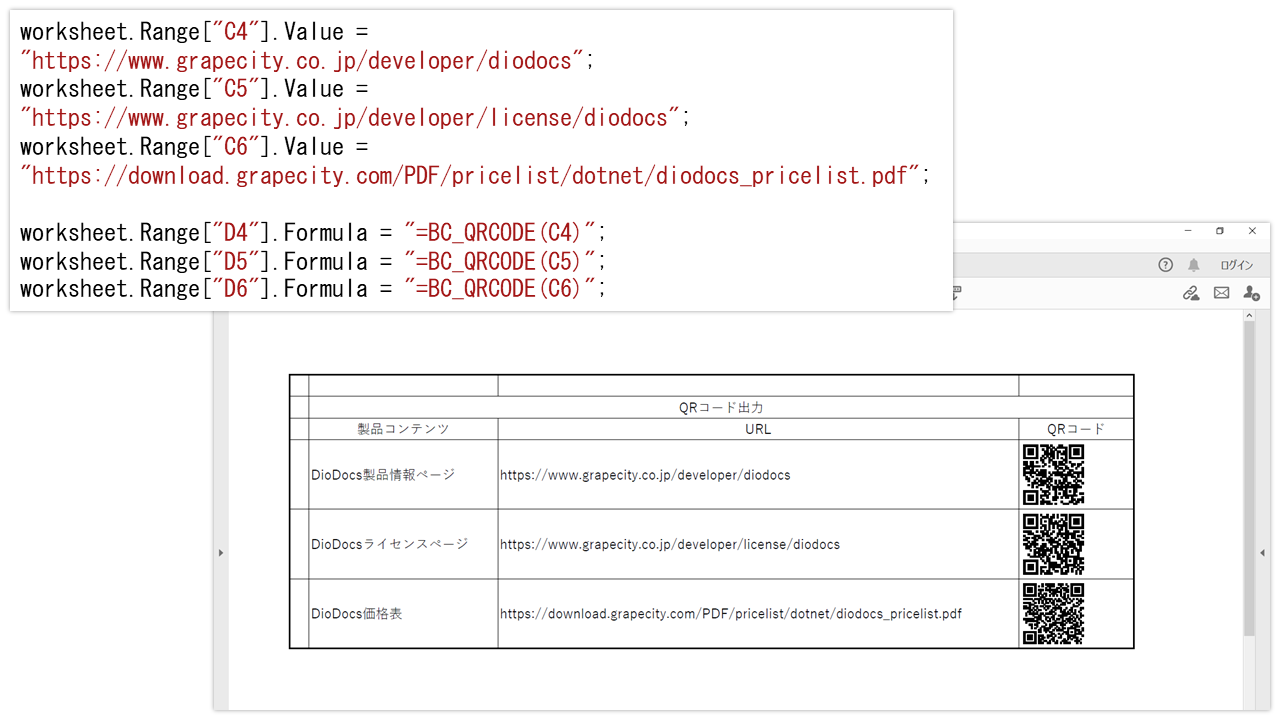Click the URL column header
Viewport: 1280px width, 720px height.
758,429
